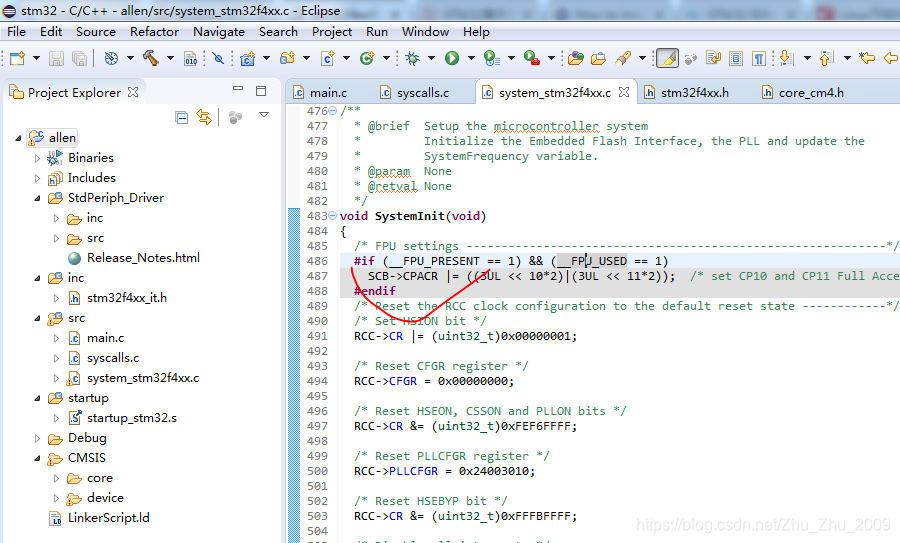Collapse the CMSIS folder
The height and width of the screenshot is (543, 900).
point(37,458)
